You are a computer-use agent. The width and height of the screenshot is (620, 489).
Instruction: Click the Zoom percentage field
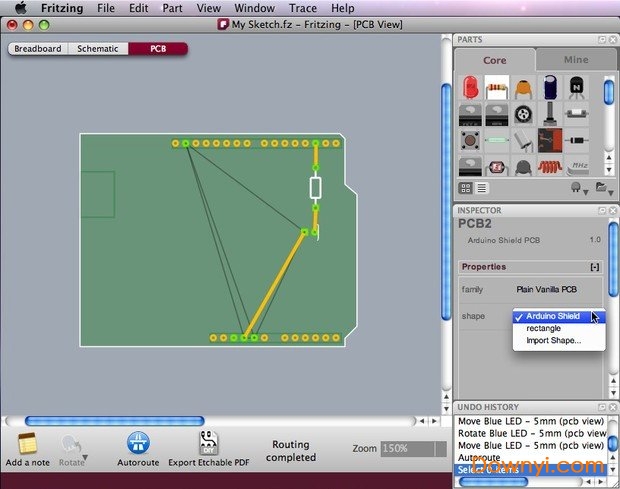411,449
